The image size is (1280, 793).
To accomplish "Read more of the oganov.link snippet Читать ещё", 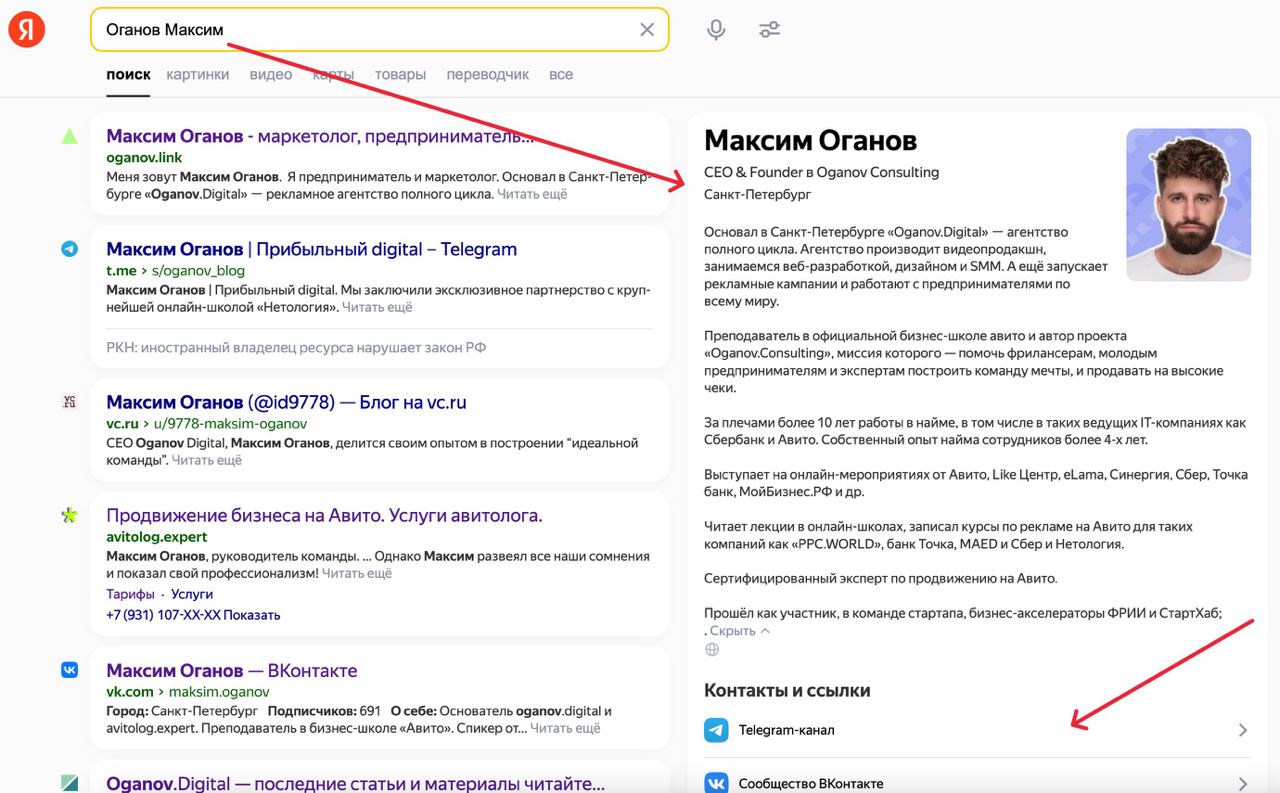I will [x=532, y=194].
